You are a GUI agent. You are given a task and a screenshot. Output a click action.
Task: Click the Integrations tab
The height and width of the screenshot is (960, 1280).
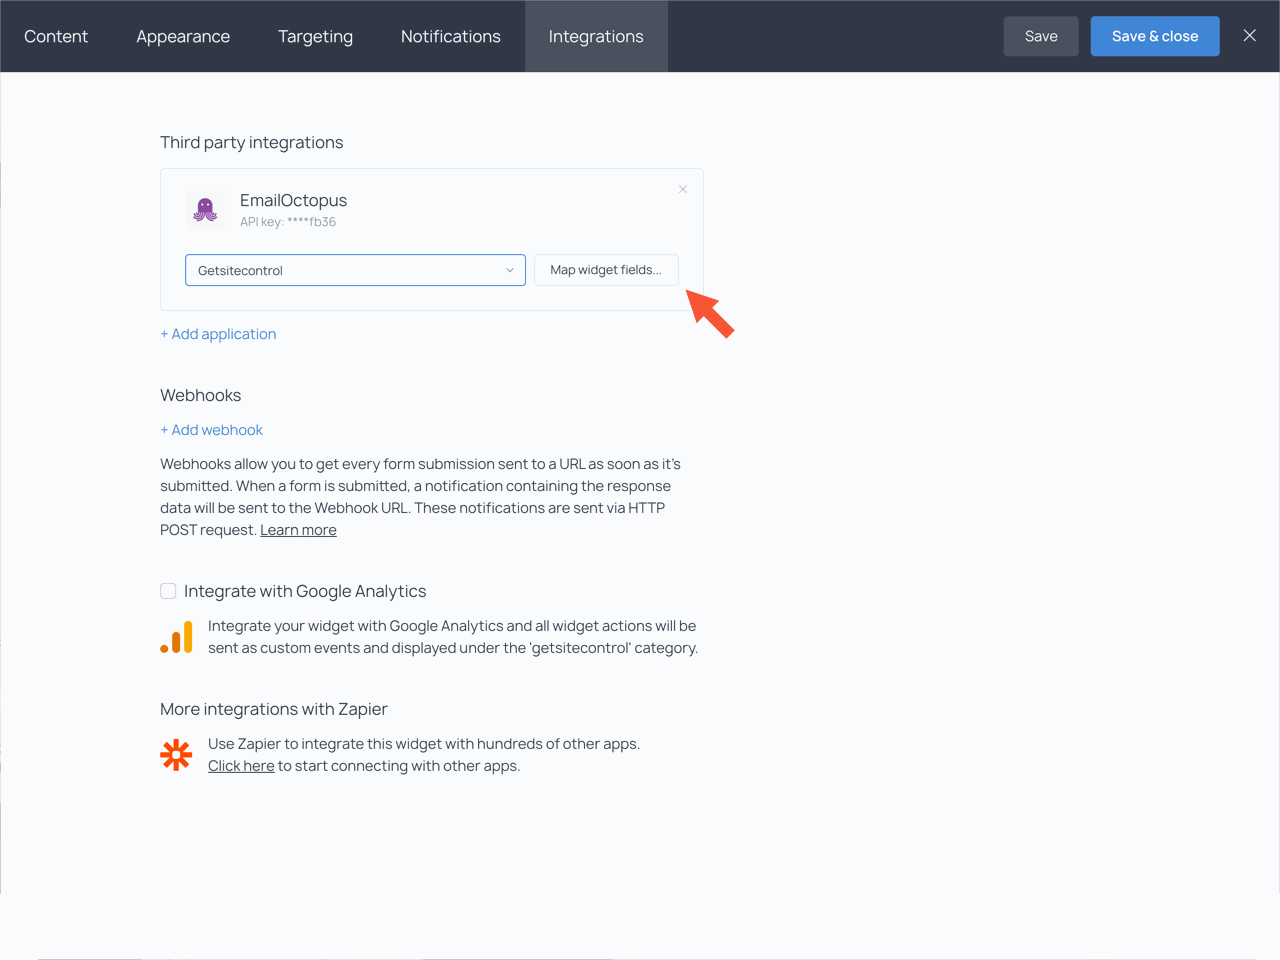tap(596, 36)
